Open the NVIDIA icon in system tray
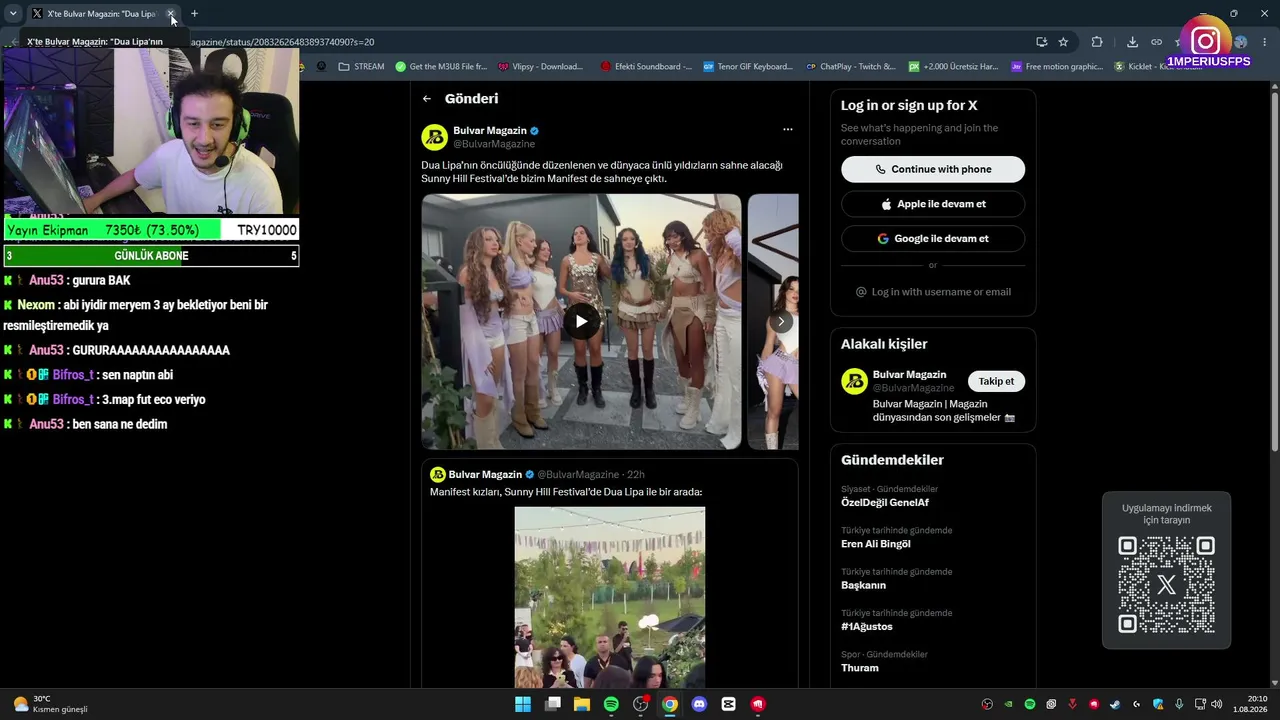Screen dimensions: 1280x720 [1008, 704]
